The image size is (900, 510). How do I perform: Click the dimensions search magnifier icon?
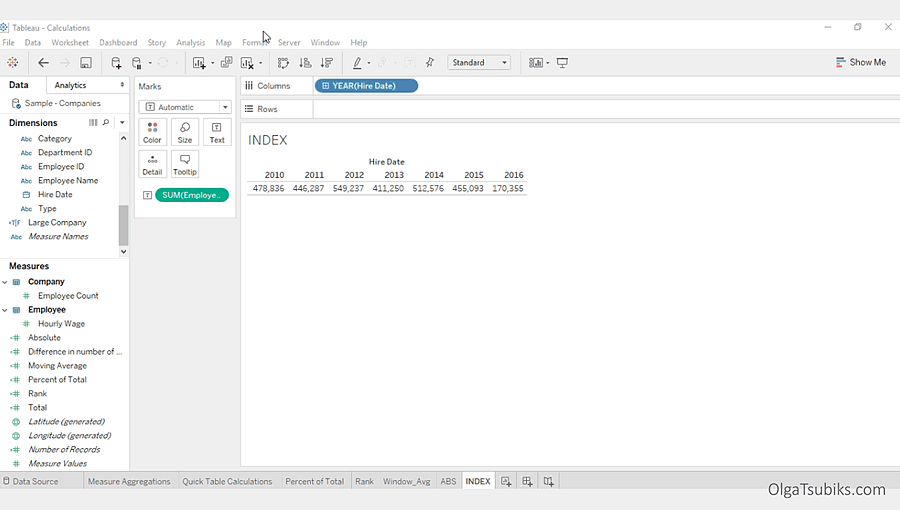[x=106, y=122]
